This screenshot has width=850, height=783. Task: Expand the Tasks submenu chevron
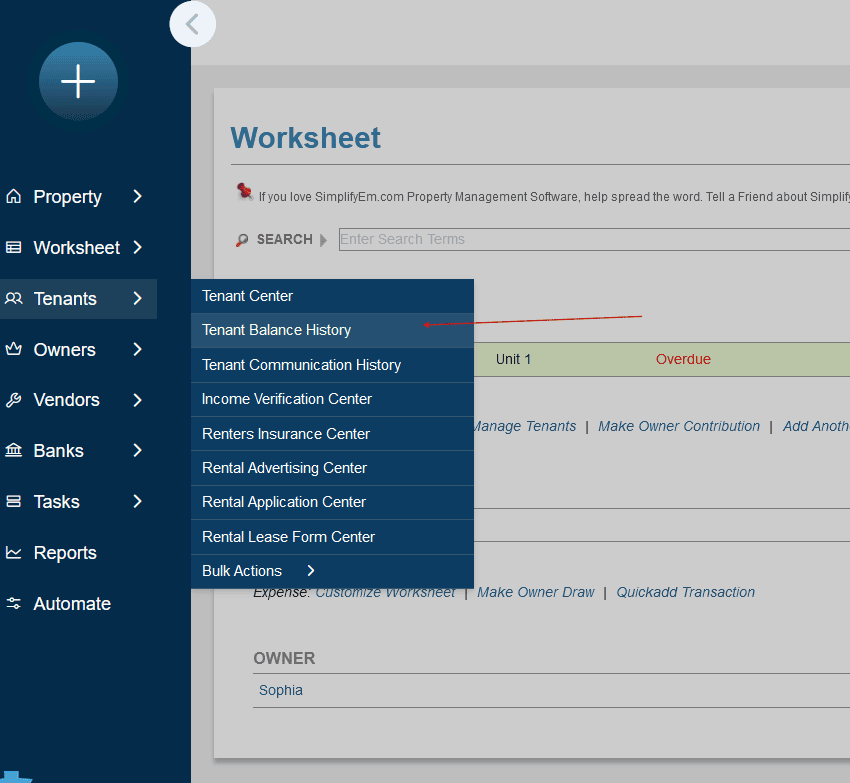(x=138, y=502)
